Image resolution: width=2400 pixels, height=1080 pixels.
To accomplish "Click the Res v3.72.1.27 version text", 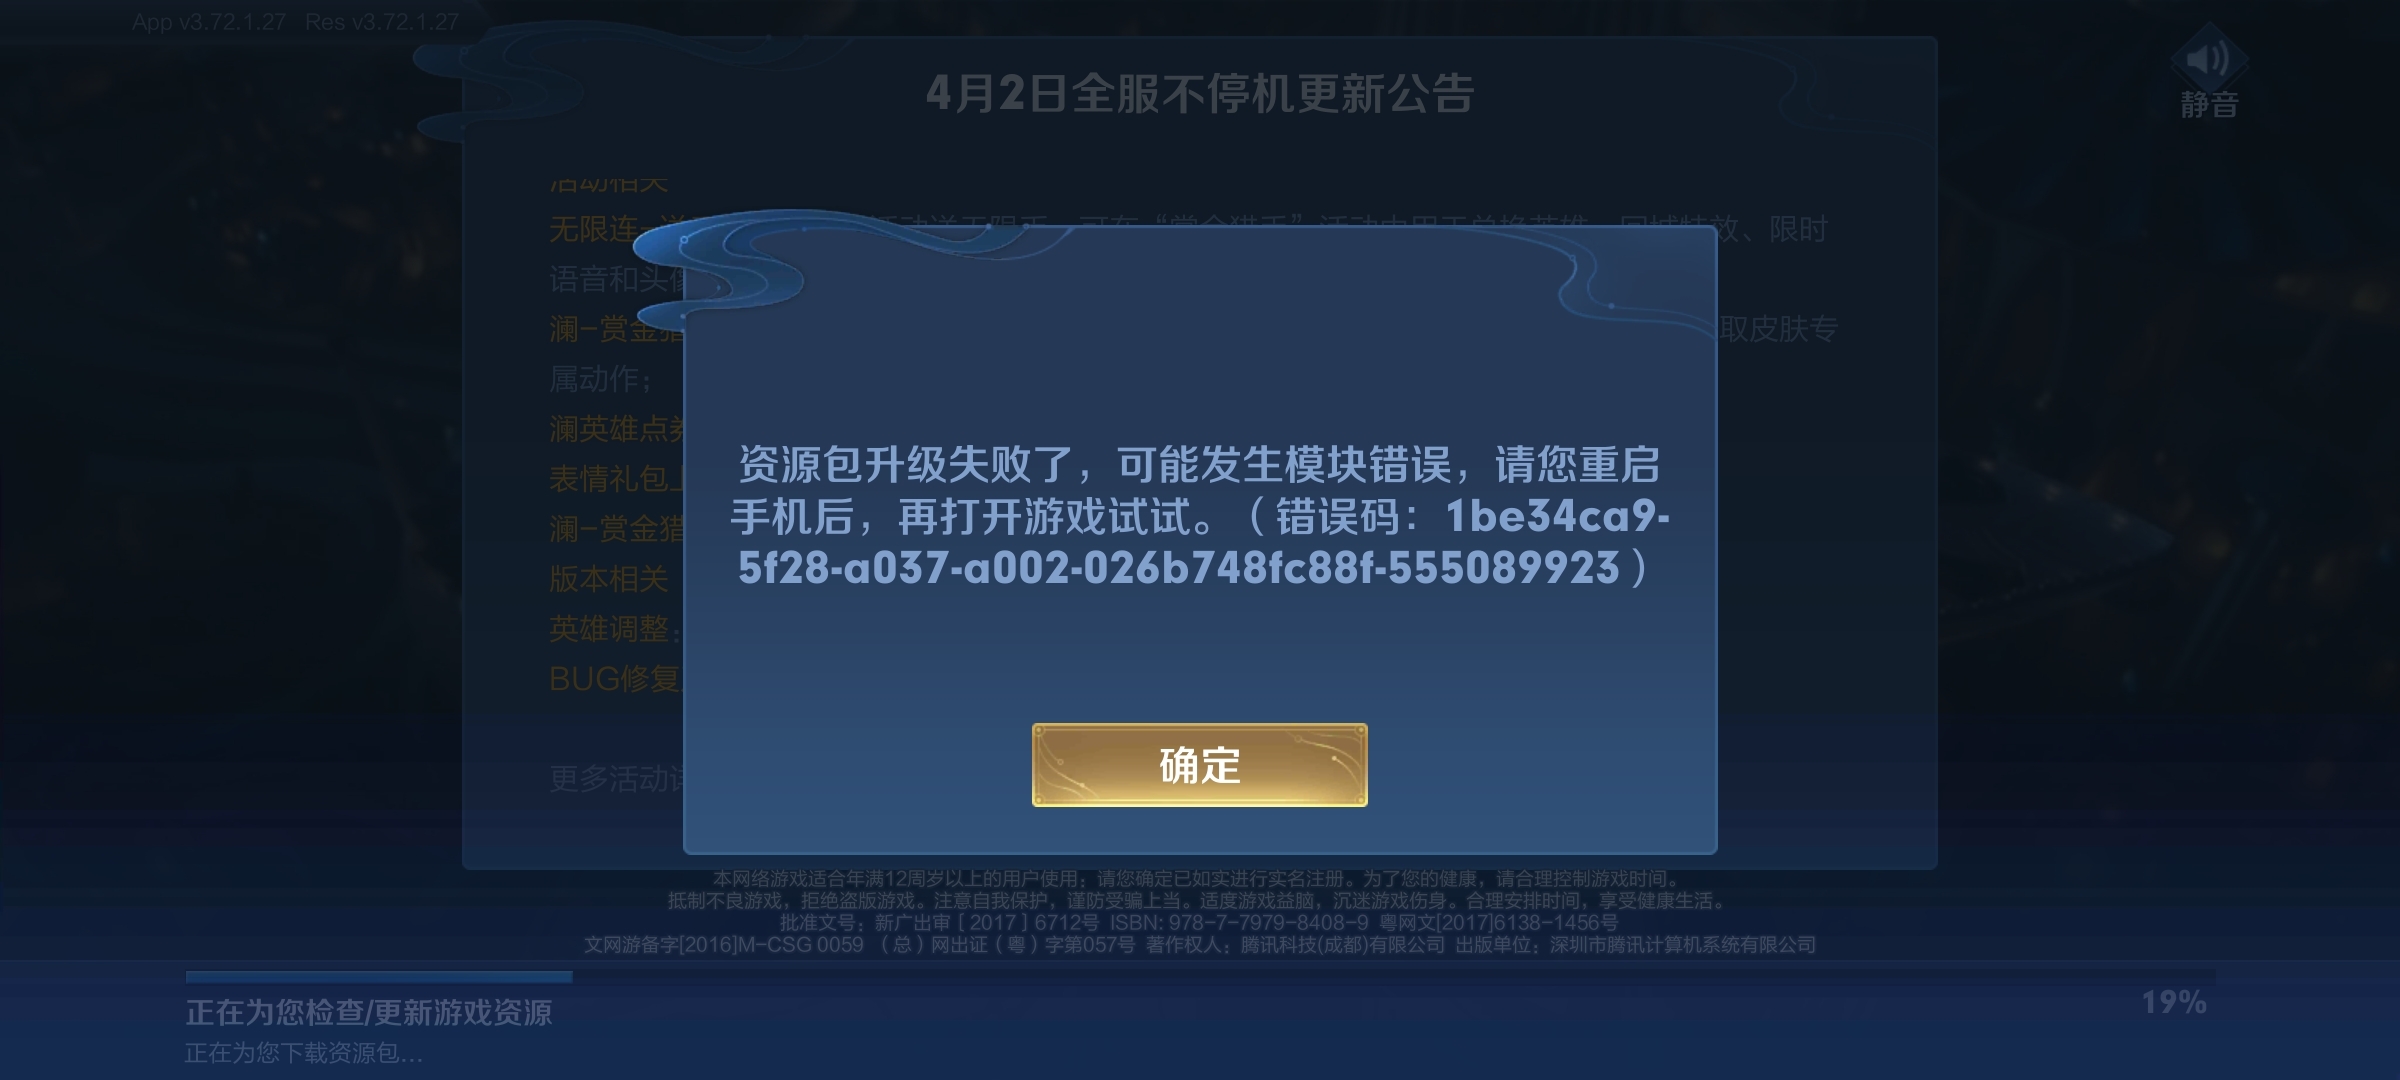I will pyautogui.click(x=382, y=22).
